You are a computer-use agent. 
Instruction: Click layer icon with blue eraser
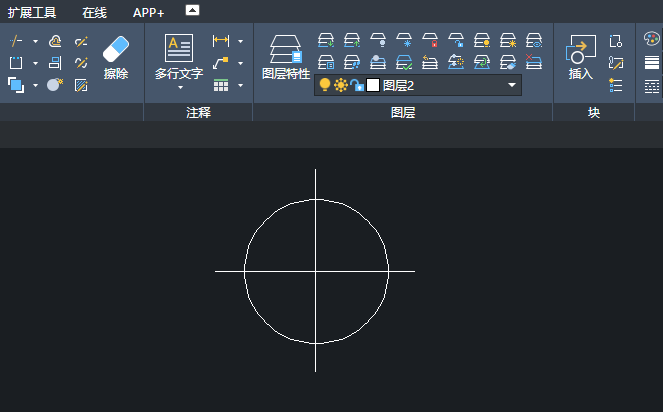[x=508, y=63]
